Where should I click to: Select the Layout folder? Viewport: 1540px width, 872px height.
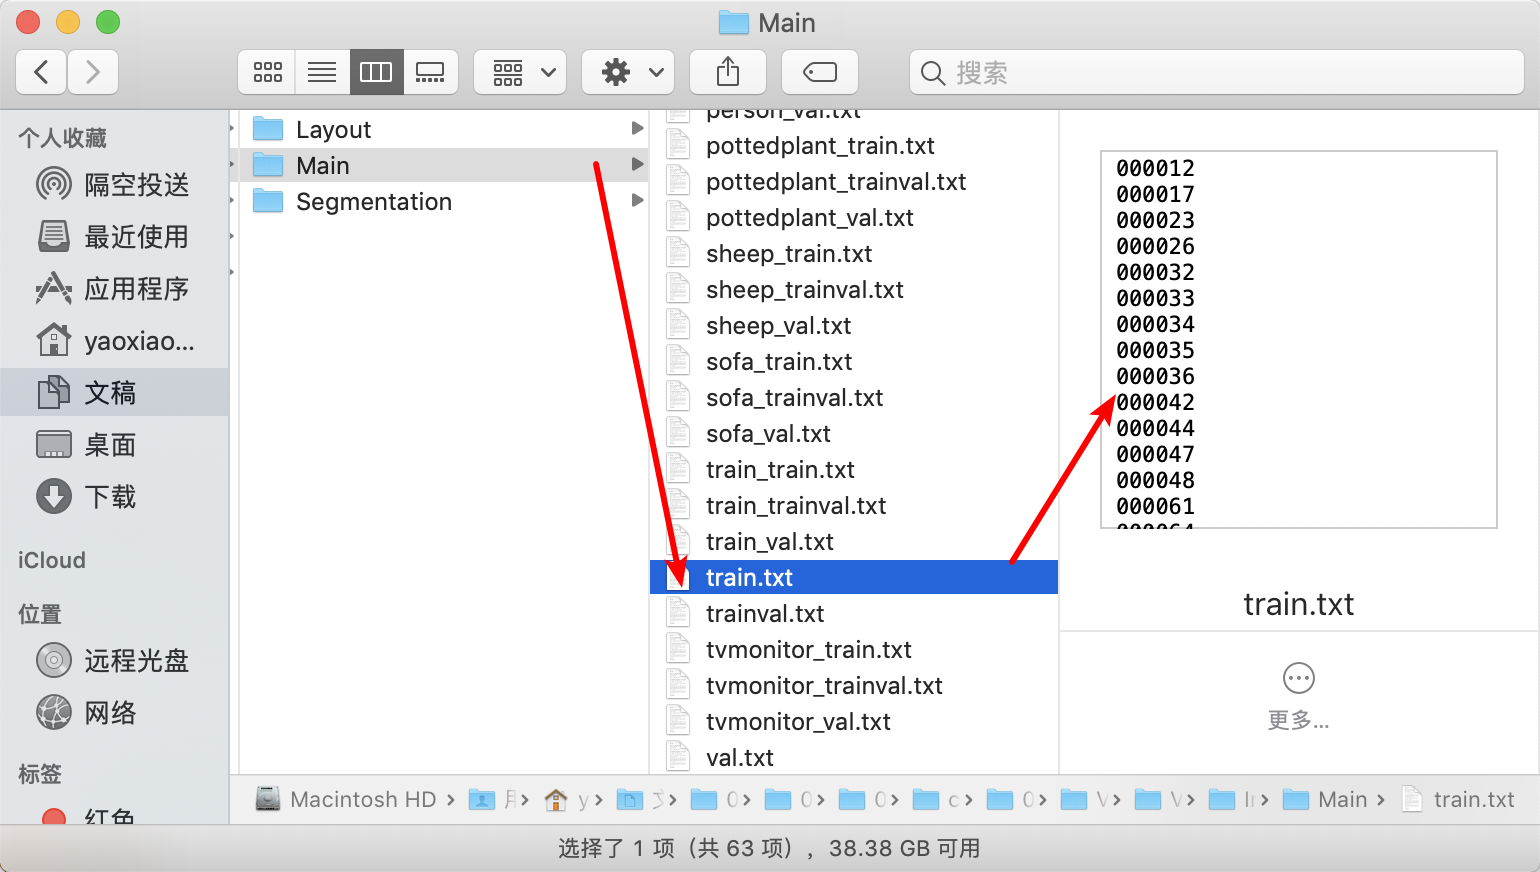click(x=333, y=130)
